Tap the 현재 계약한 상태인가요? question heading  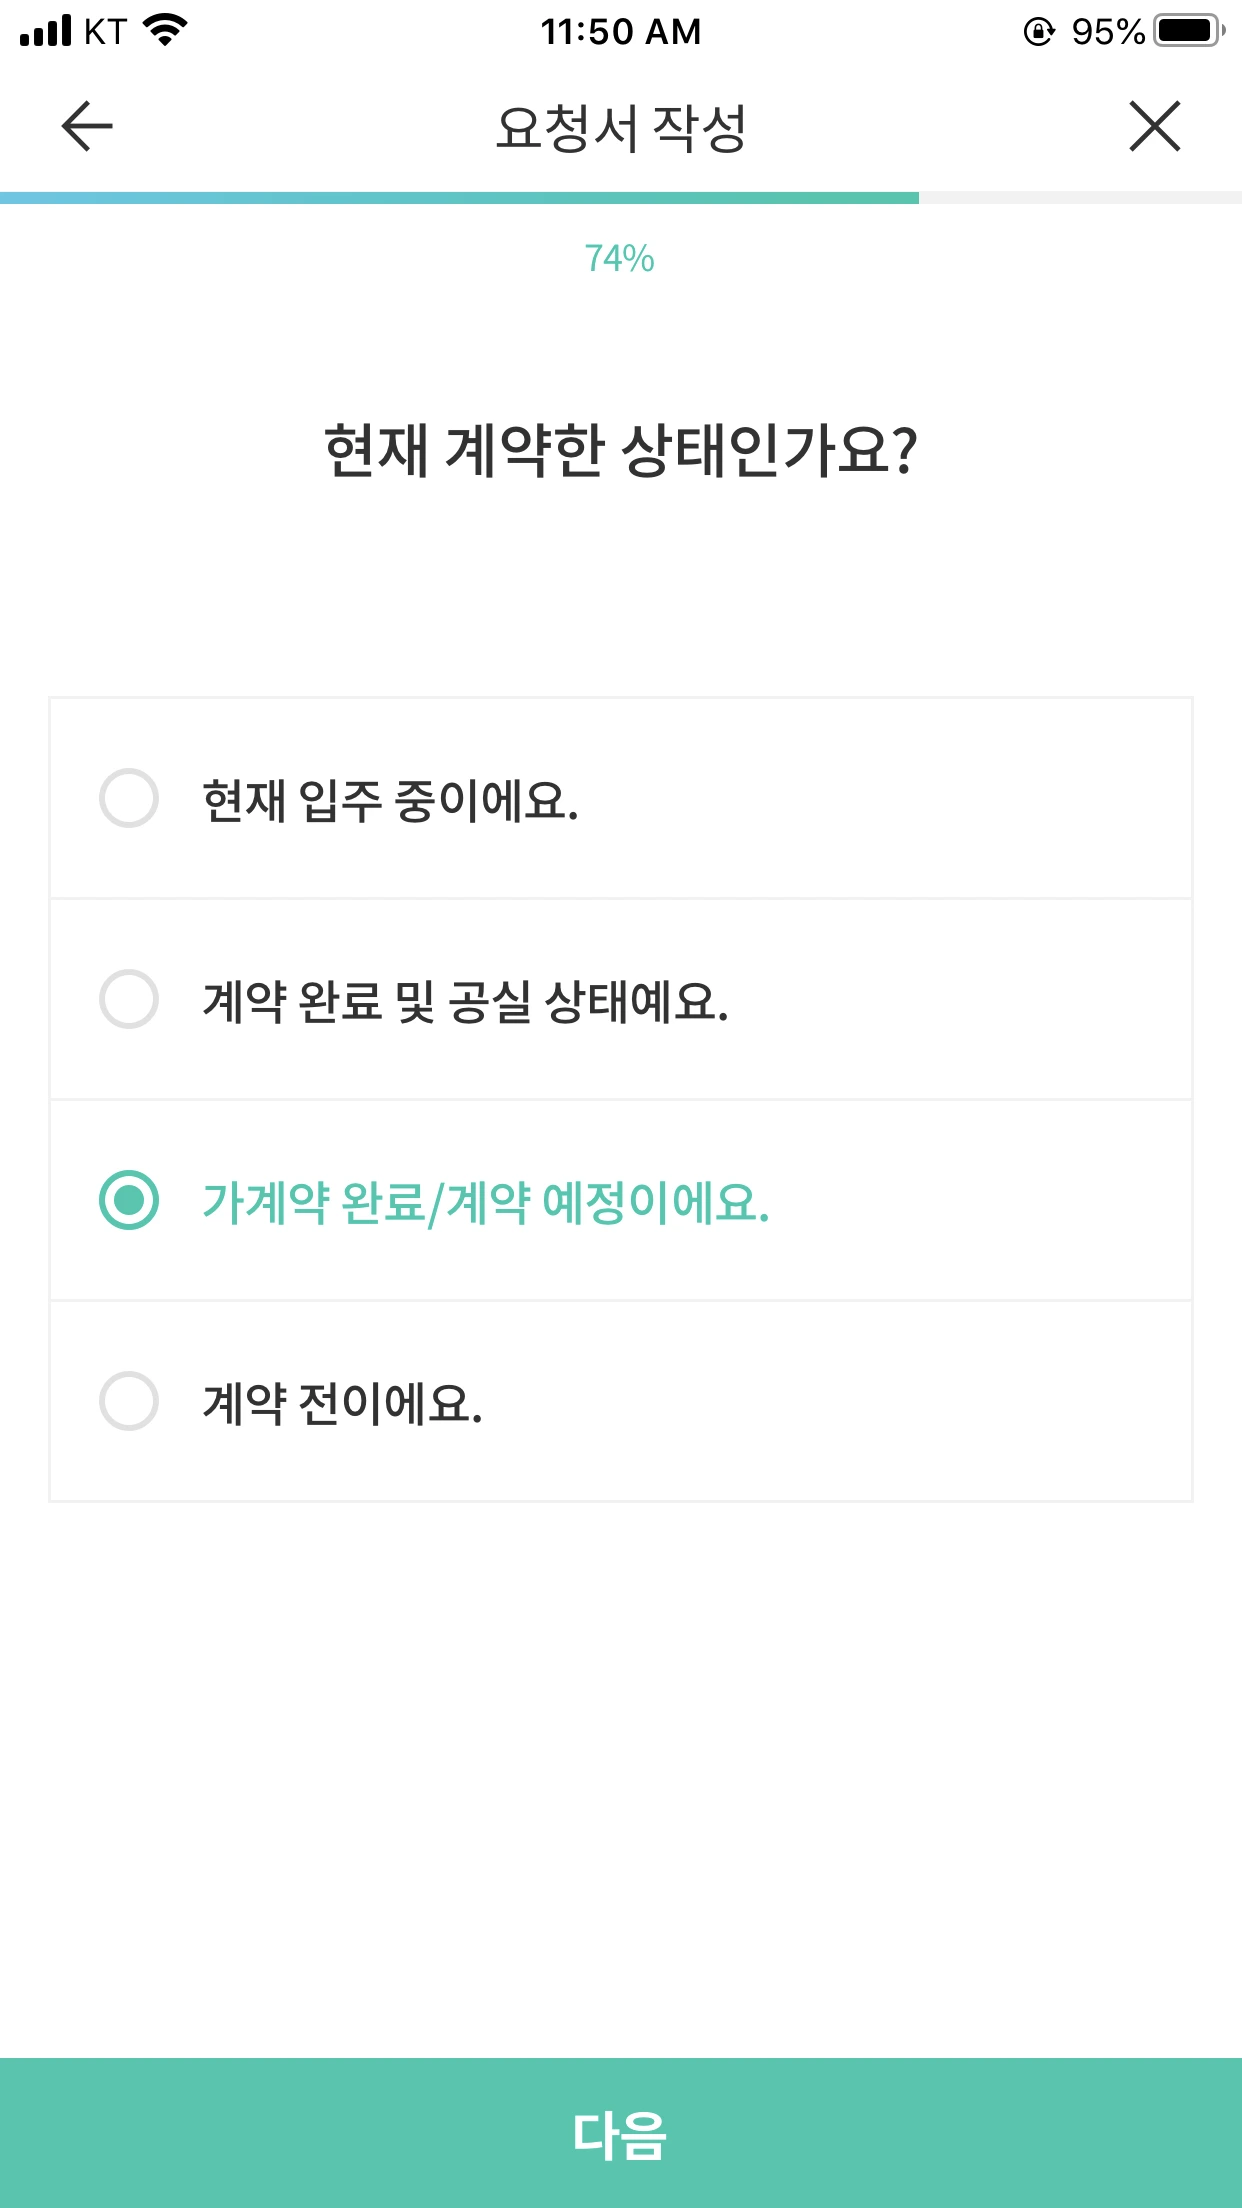coord(621,451)
